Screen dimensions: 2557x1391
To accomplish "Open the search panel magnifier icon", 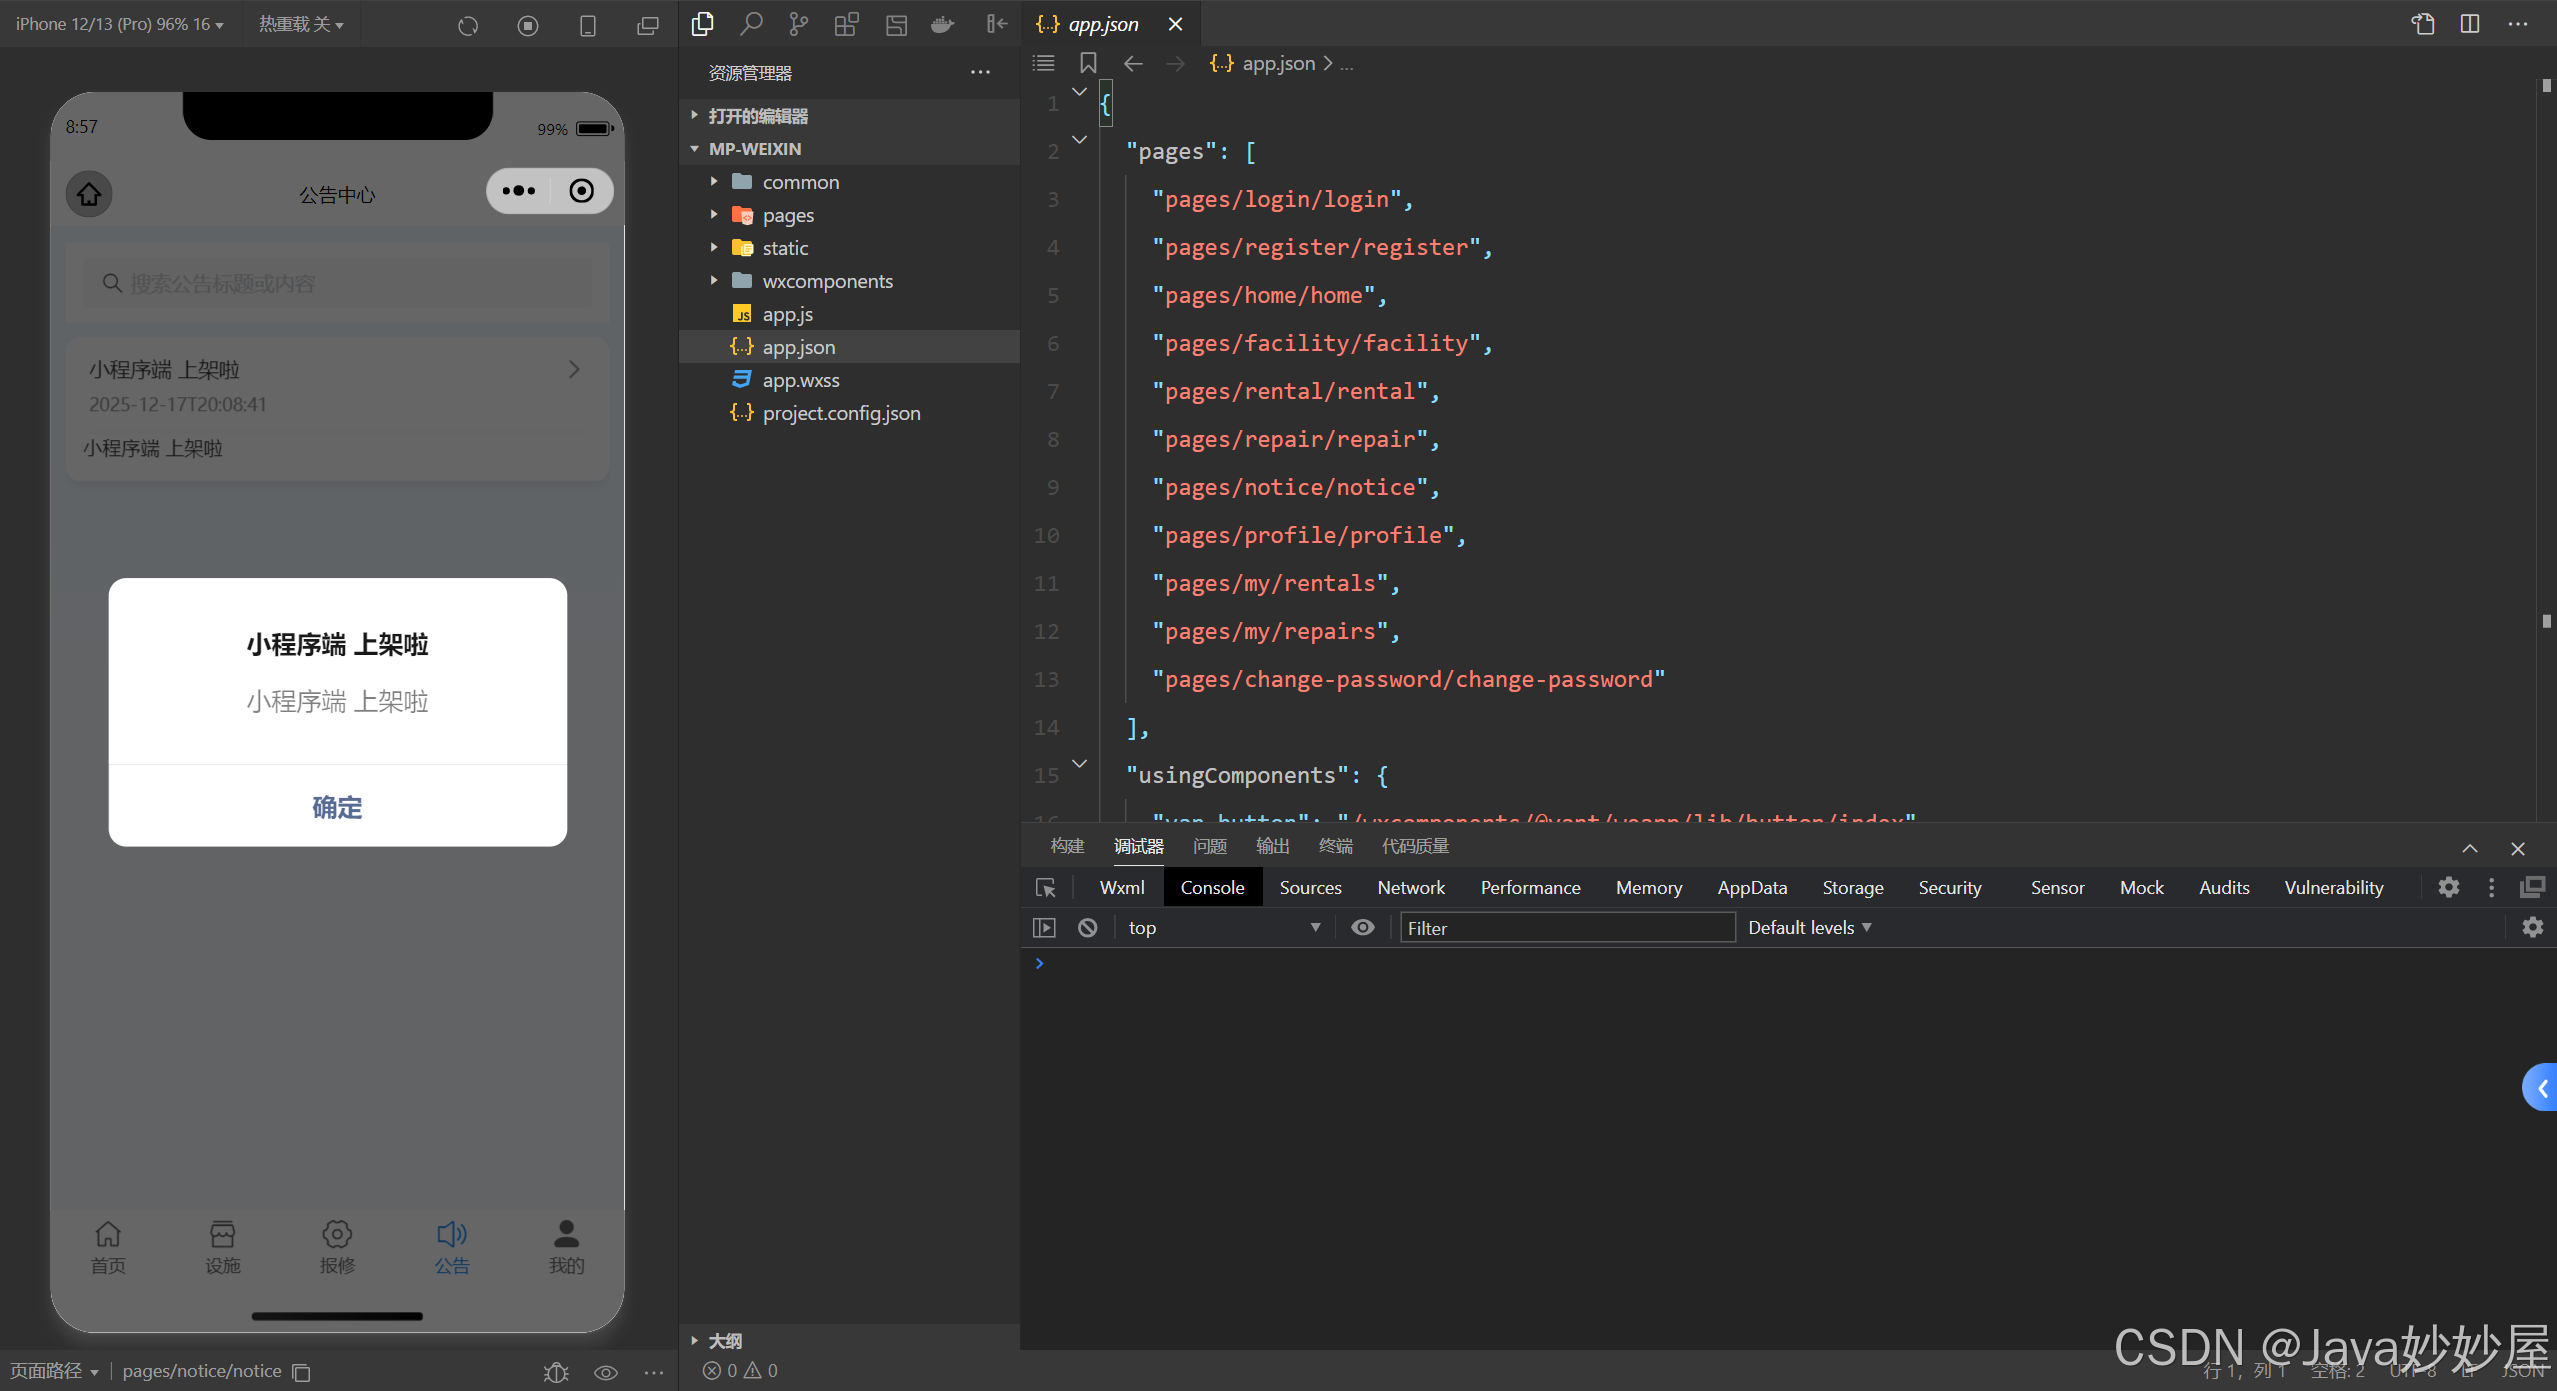I will tap(750, 24).
